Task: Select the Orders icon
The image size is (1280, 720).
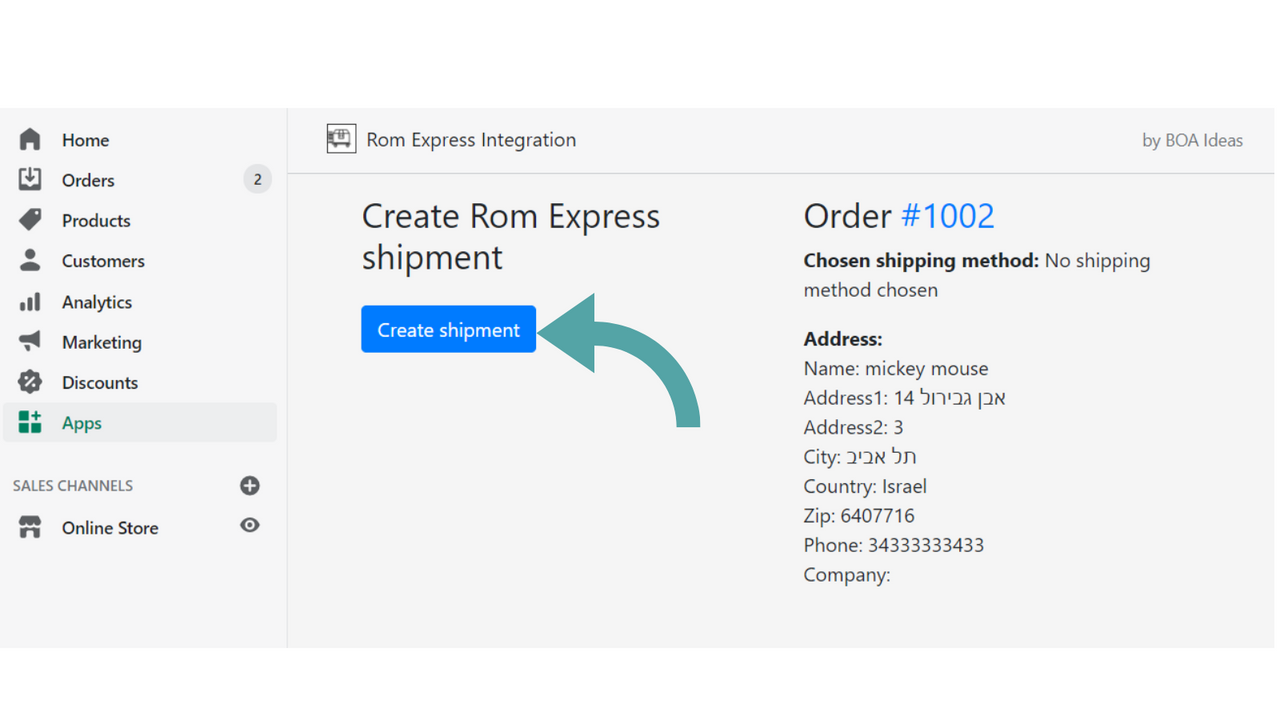Action: click(x=31, y=180)
